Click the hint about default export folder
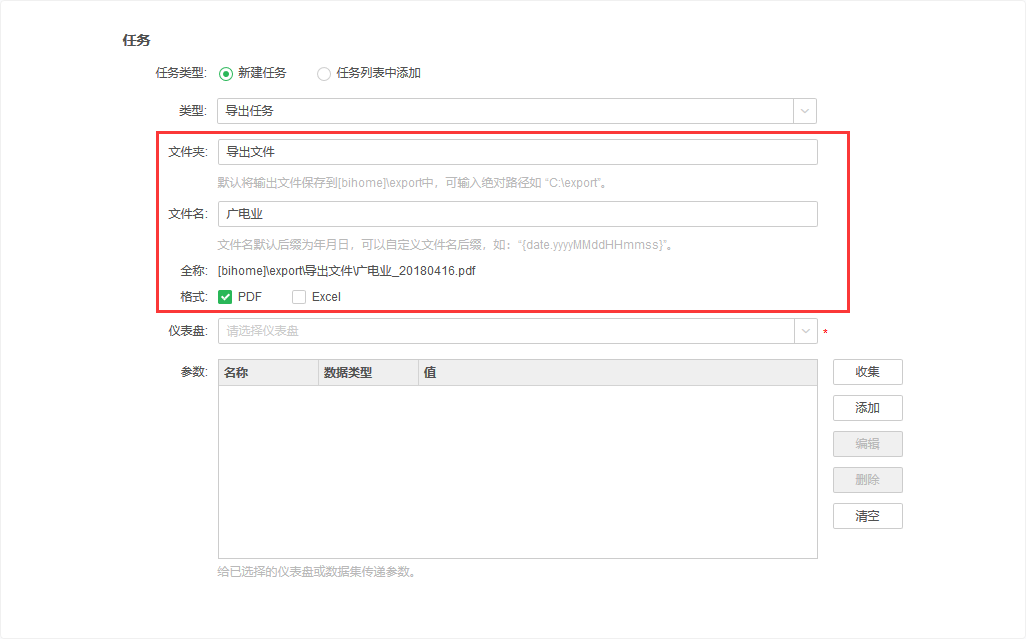Image resolution: width=1026 pixels, height=639 pixels. tap(414, 183)
